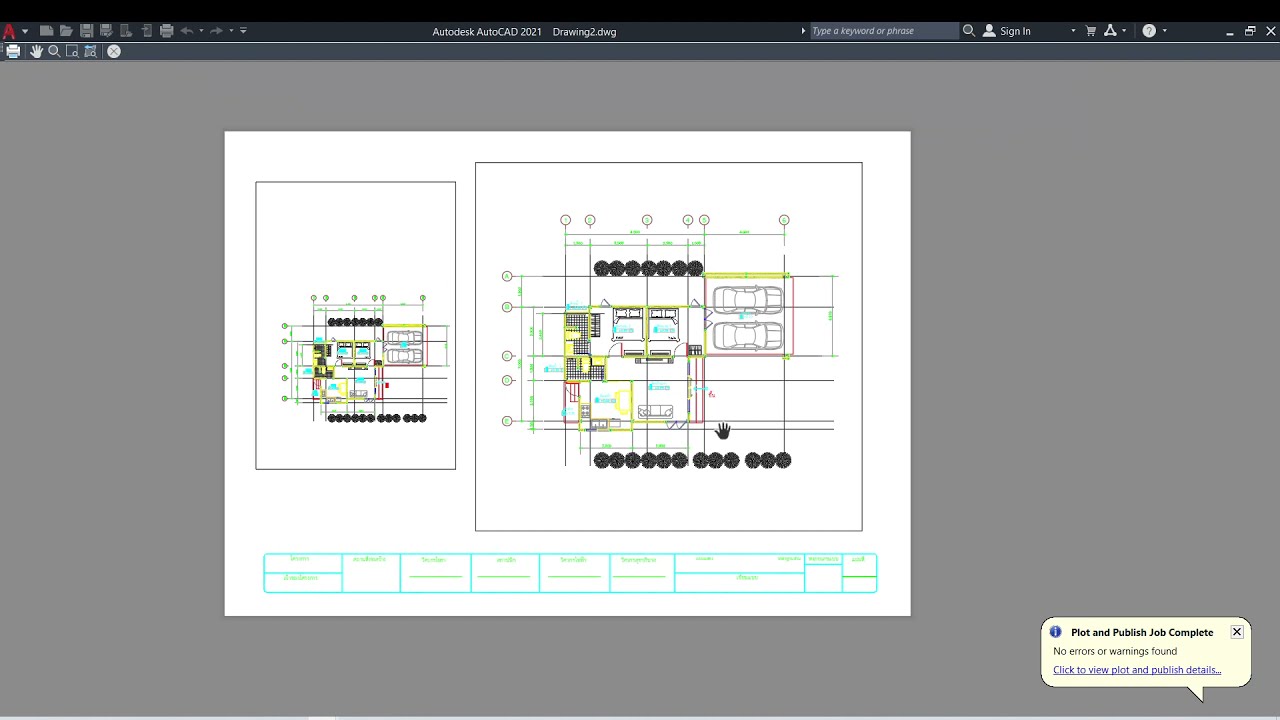Open the Autodesk App Store cart

(1091, 31)
